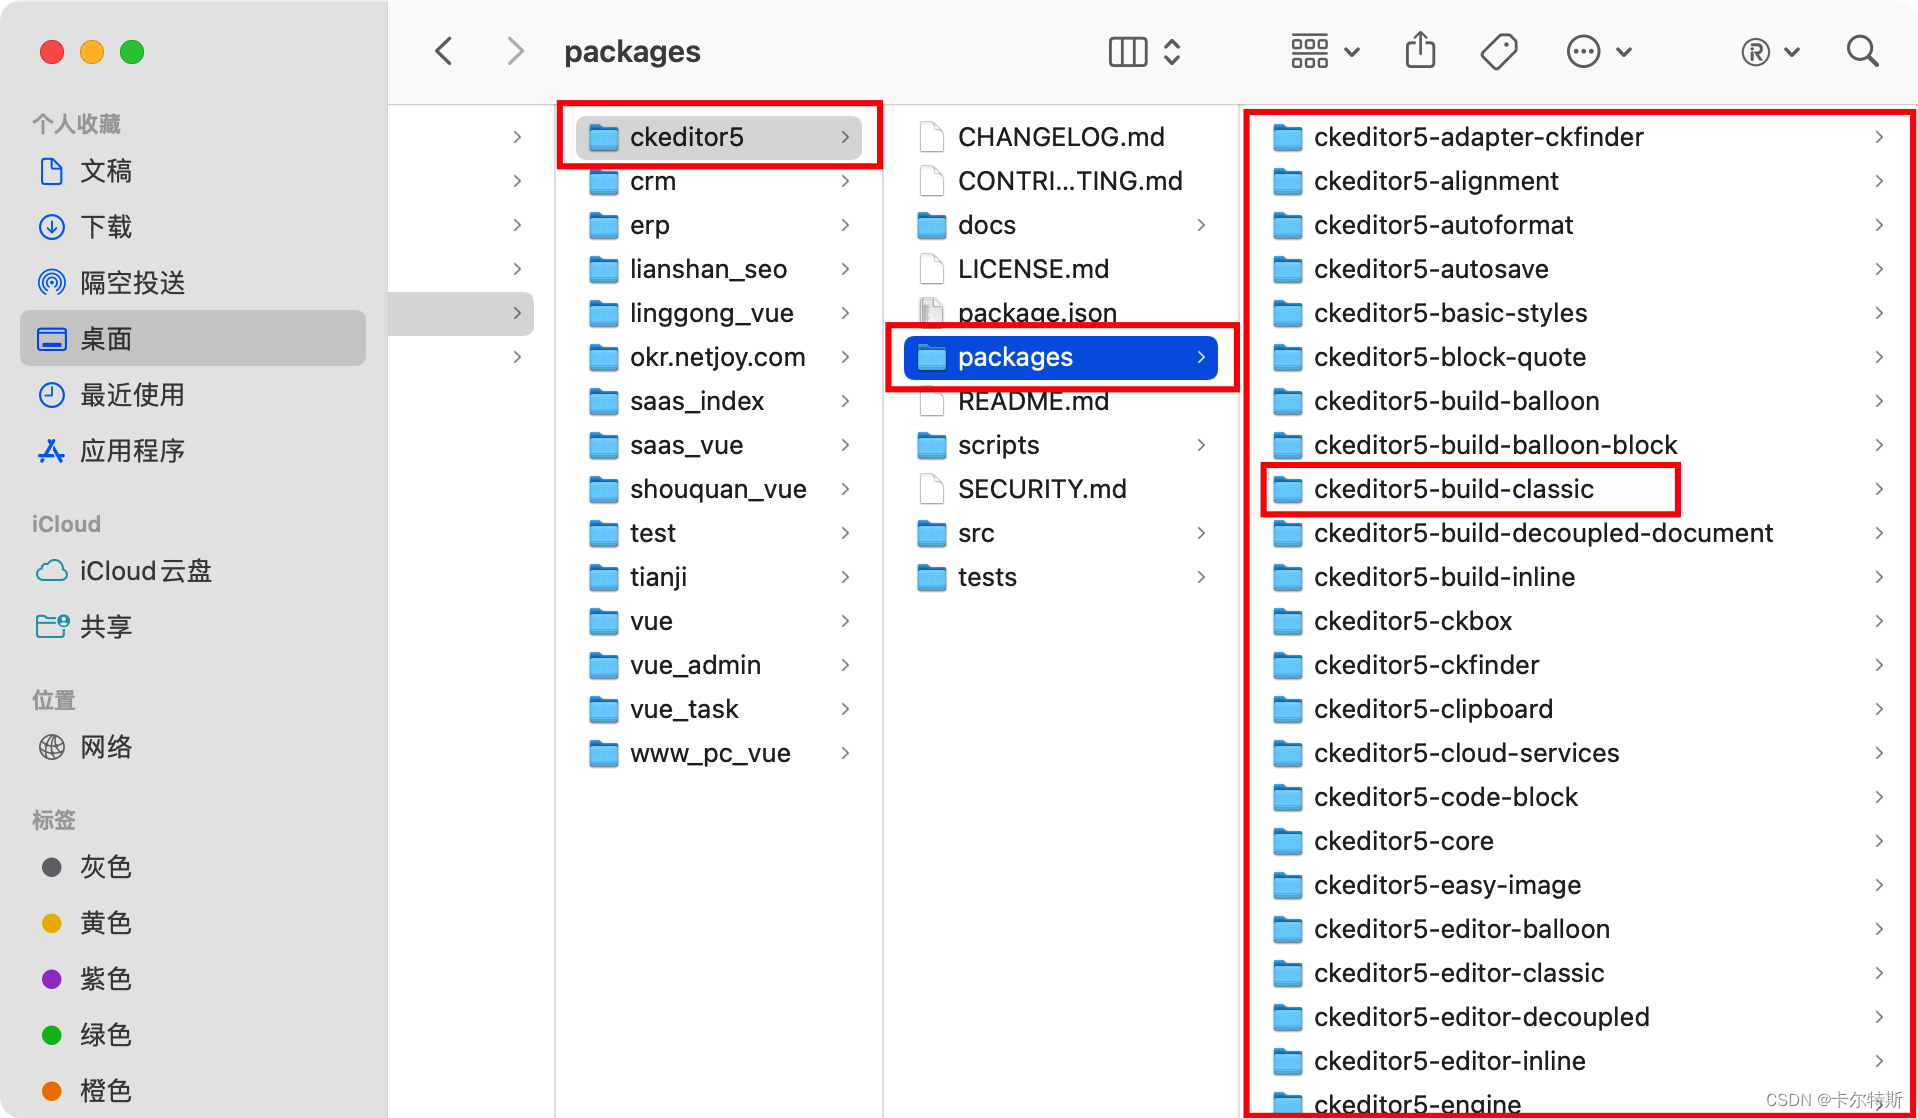Expand the docs folder chevron
Image resolution: width=1918 pixels, height=1118 pixels.
click(1201, 225)
